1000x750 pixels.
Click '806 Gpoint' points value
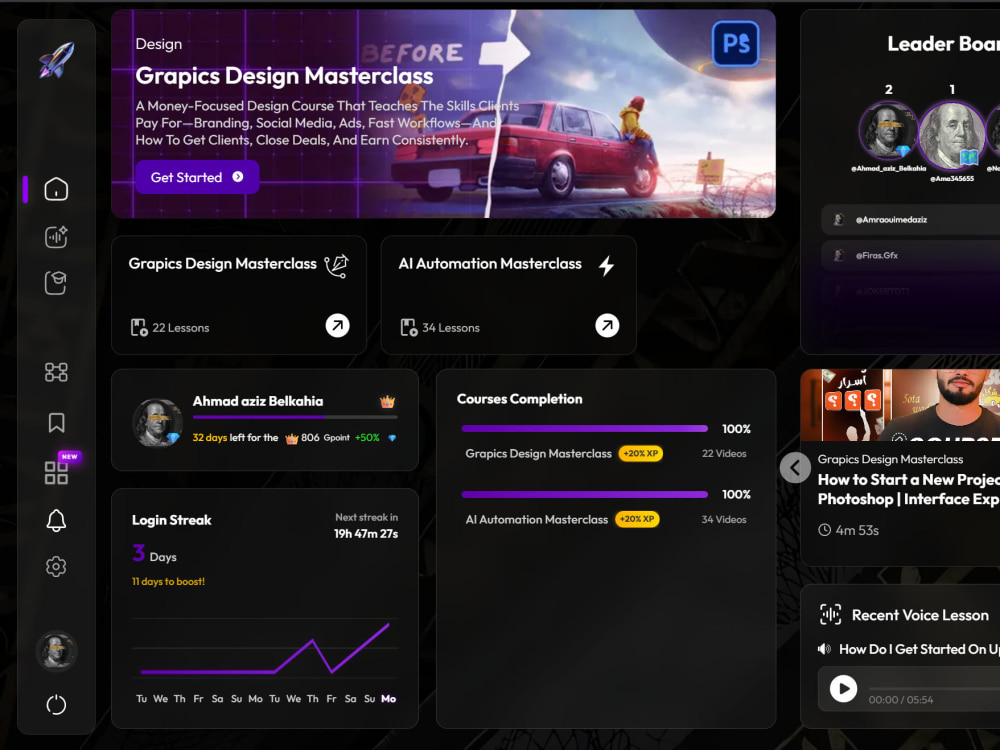coord(325,438)
